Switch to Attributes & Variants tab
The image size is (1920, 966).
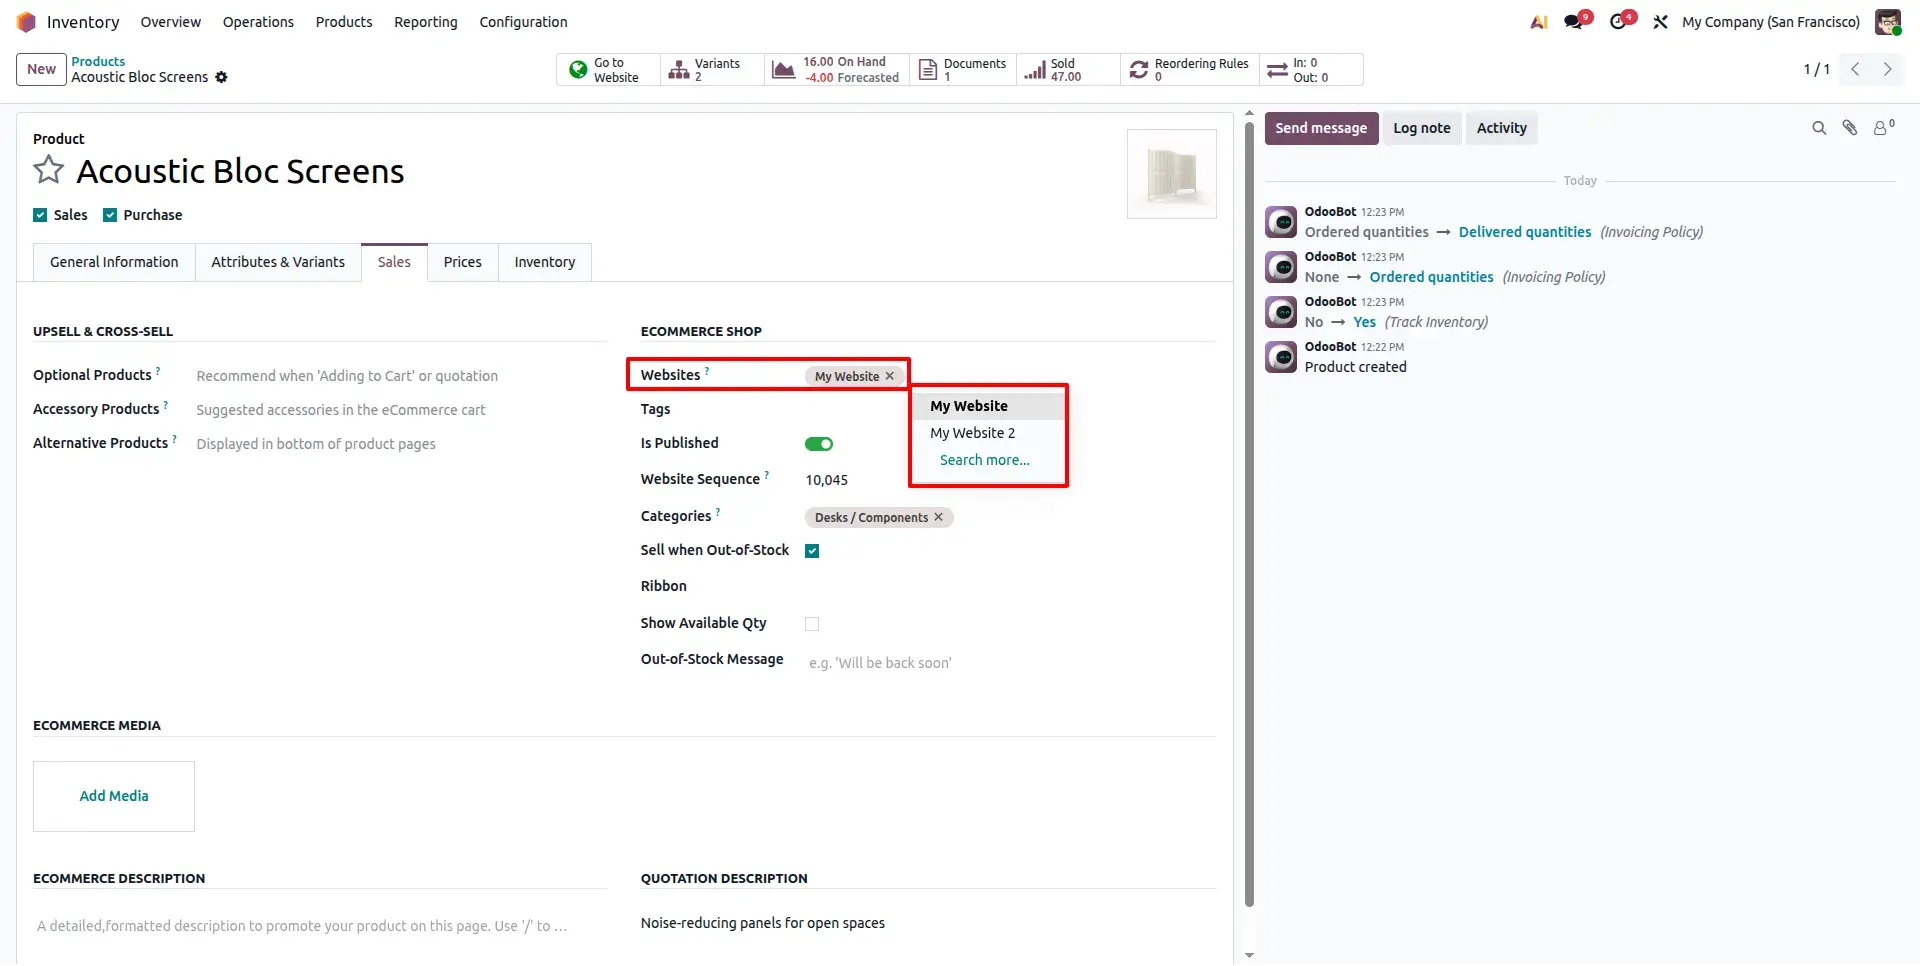pos(278,262)
